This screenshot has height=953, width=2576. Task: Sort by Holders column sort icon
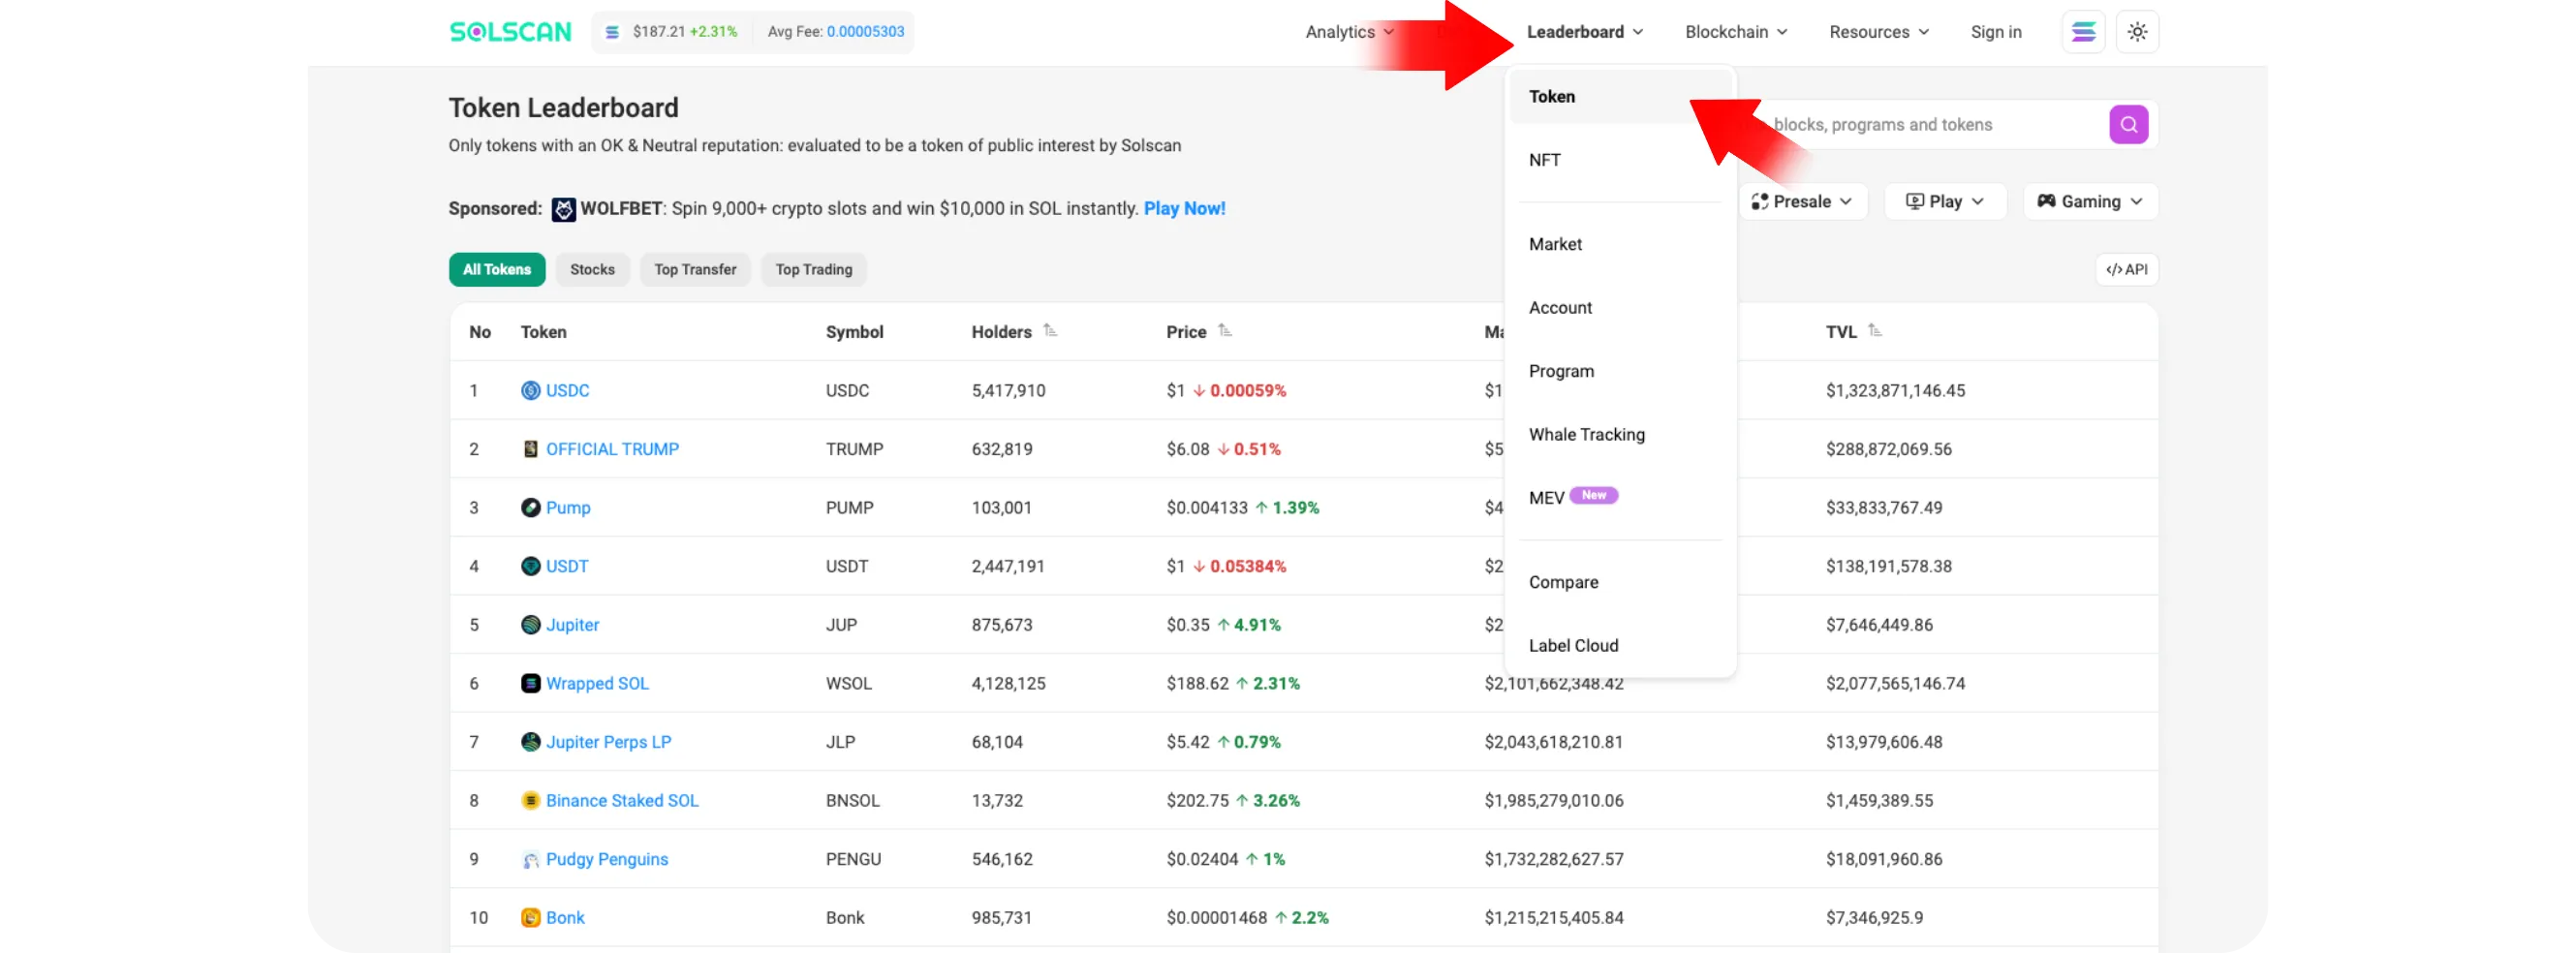pyautogui.click(x=1050, y=331)
